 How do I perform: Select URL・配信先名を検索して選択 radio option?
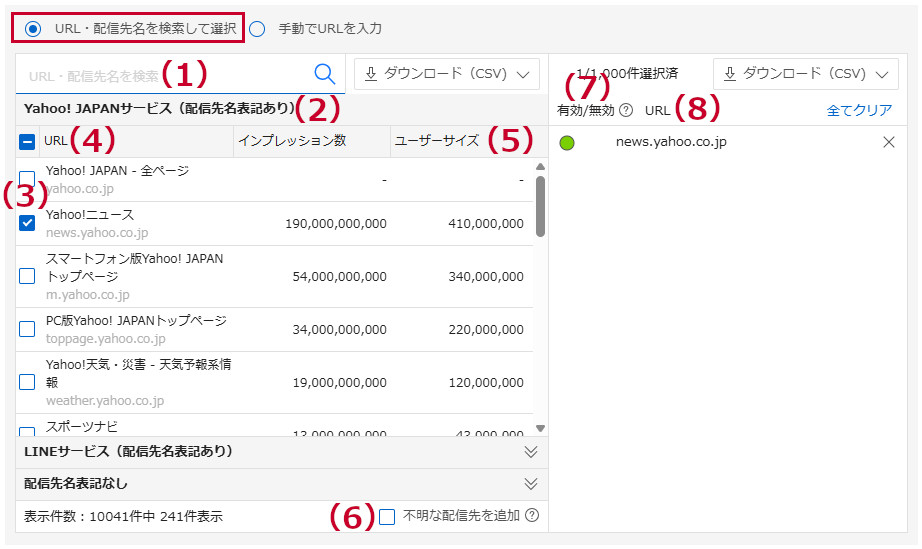34,28
